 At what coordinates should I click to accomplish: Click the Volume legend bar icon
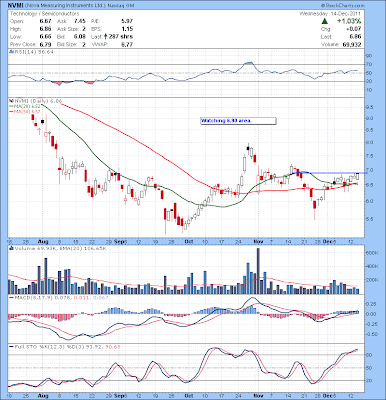click(x=11, y=248)
